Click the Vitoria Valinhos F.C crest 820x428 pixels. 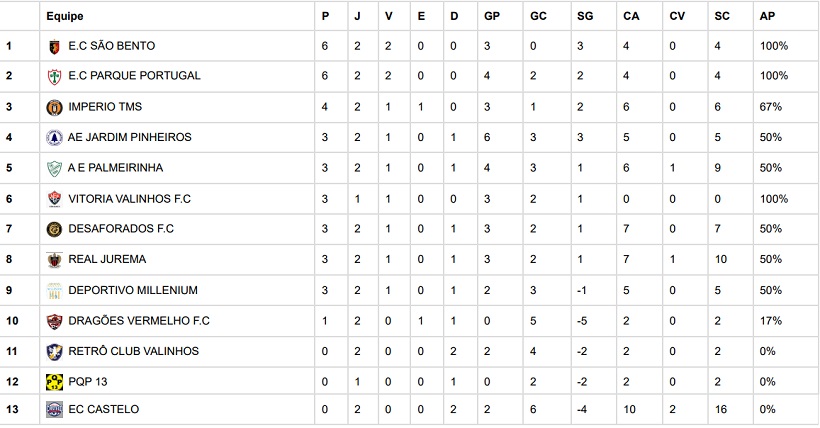tap(54, 199)
